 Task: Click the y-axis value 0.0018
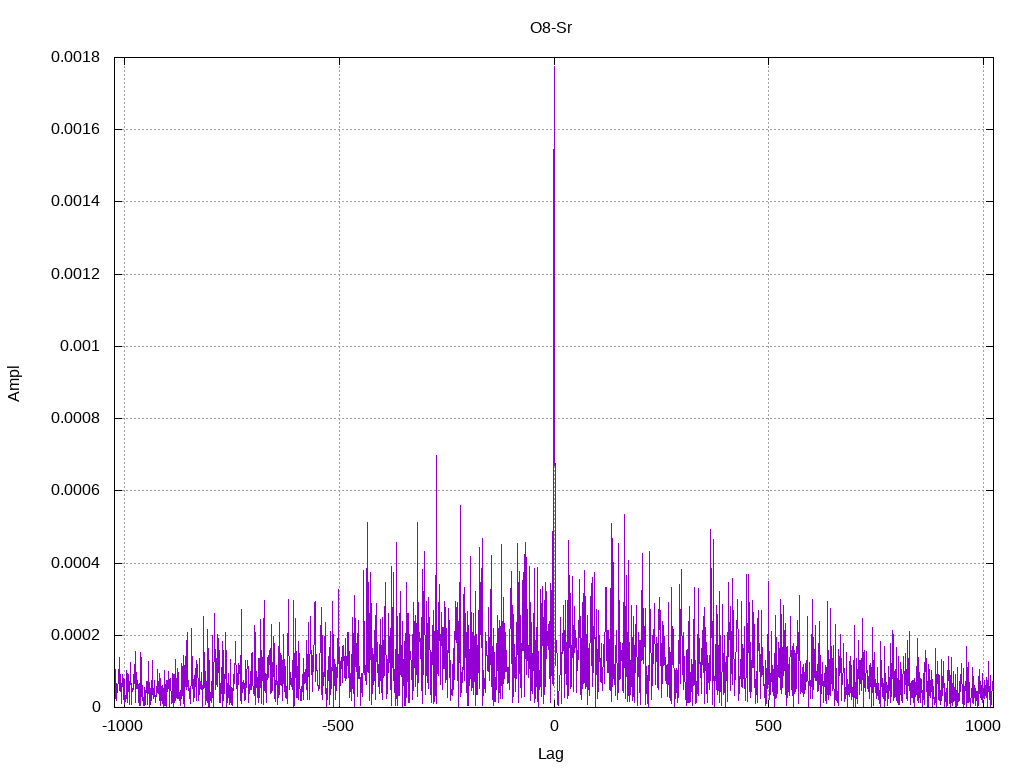pos(76,57)
